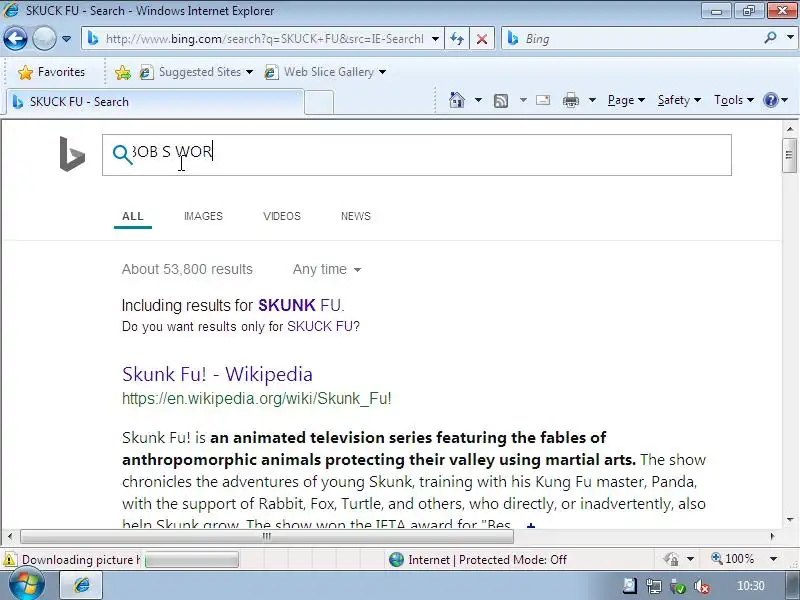
Task: Expand the snippet plus sign
Action: click(531, 524)
